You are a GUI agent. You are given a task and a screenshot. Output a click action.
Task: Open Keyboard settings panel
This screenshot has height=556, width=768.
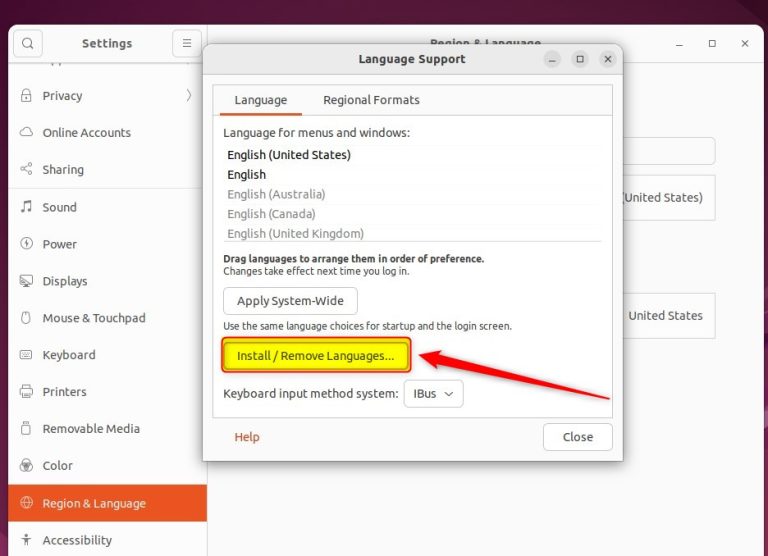107,355
